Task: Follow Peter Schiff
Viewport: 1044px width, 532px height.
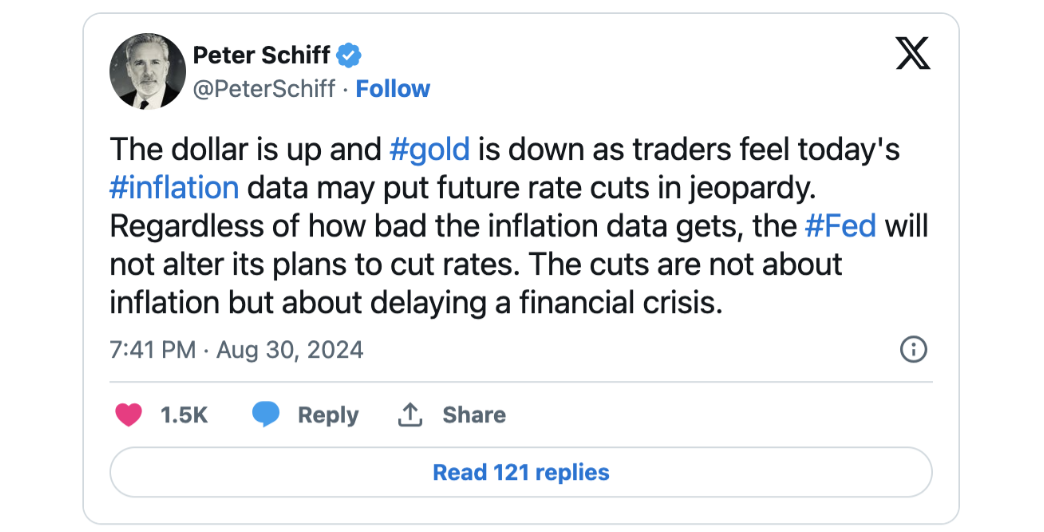Action: pos(393,89)
